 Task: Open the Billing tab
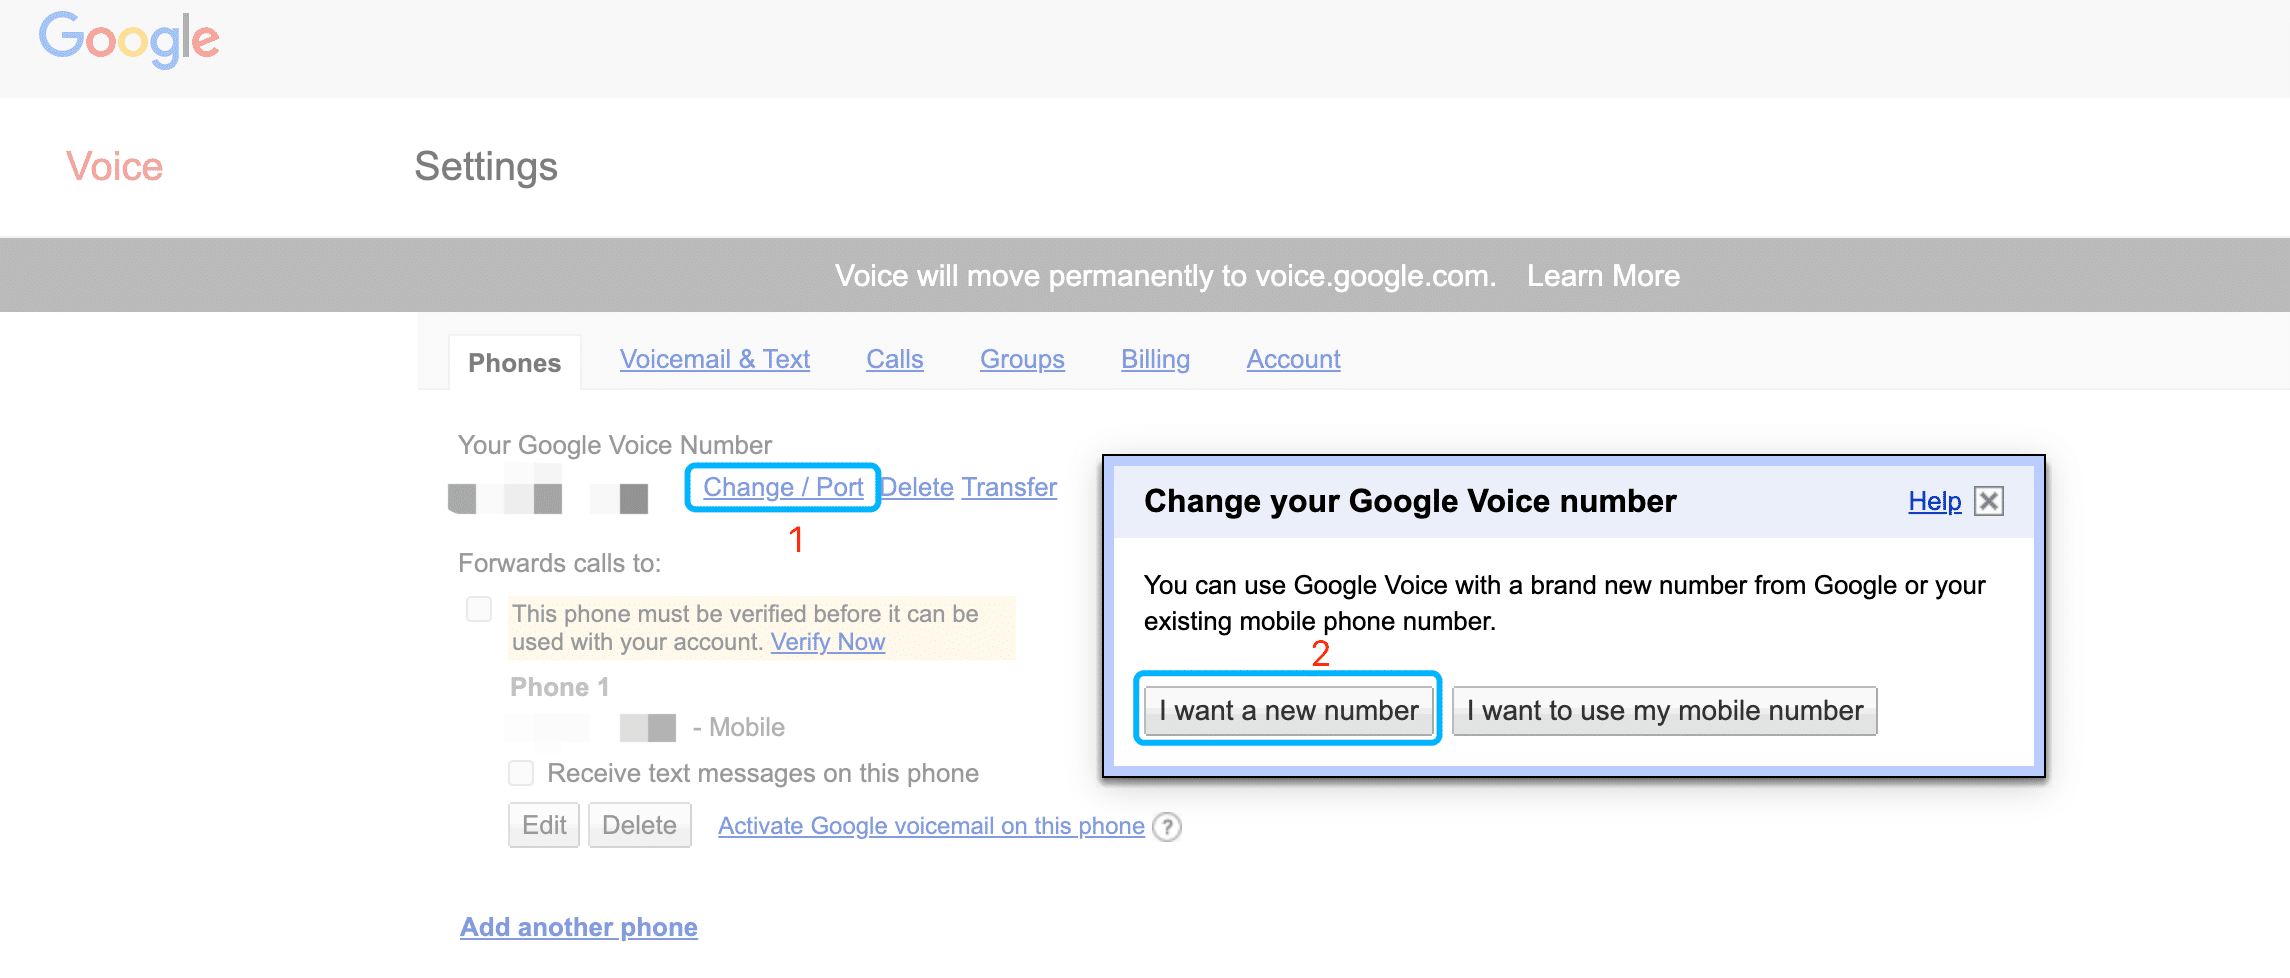pyautogui.click(x=1155, y=359)
